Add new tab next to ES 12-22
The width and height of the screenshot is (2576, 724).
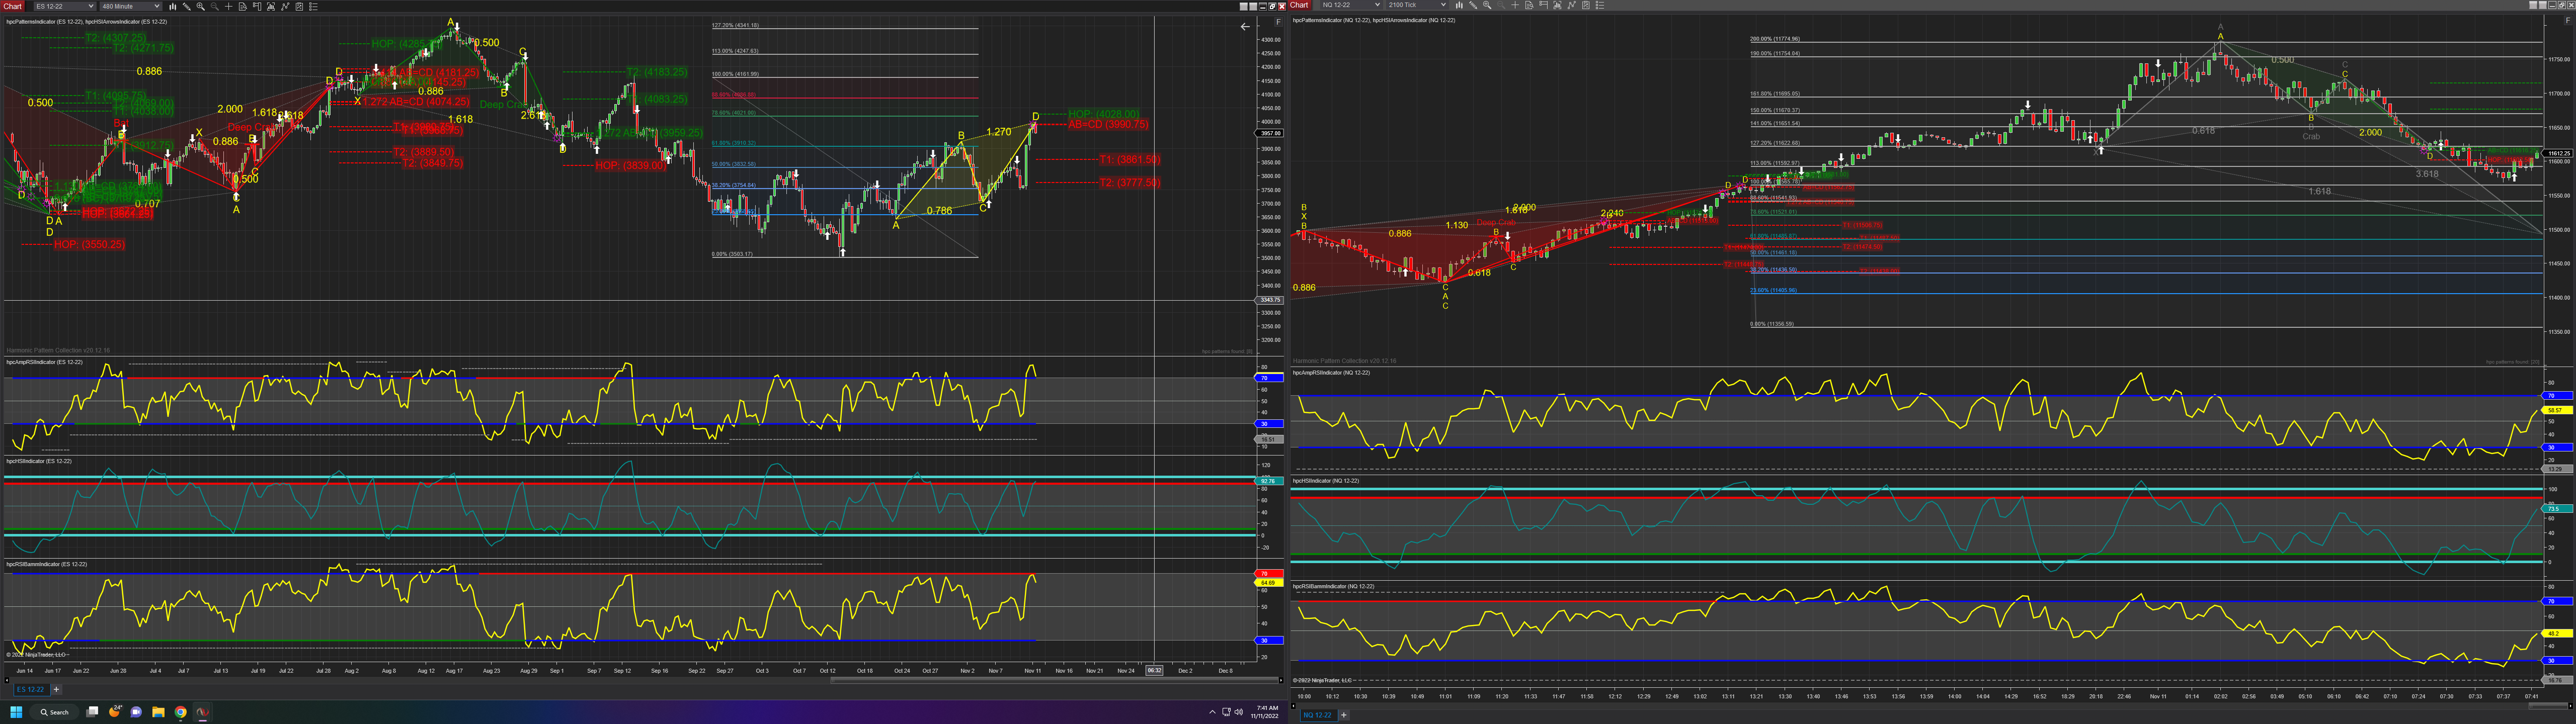56,689
